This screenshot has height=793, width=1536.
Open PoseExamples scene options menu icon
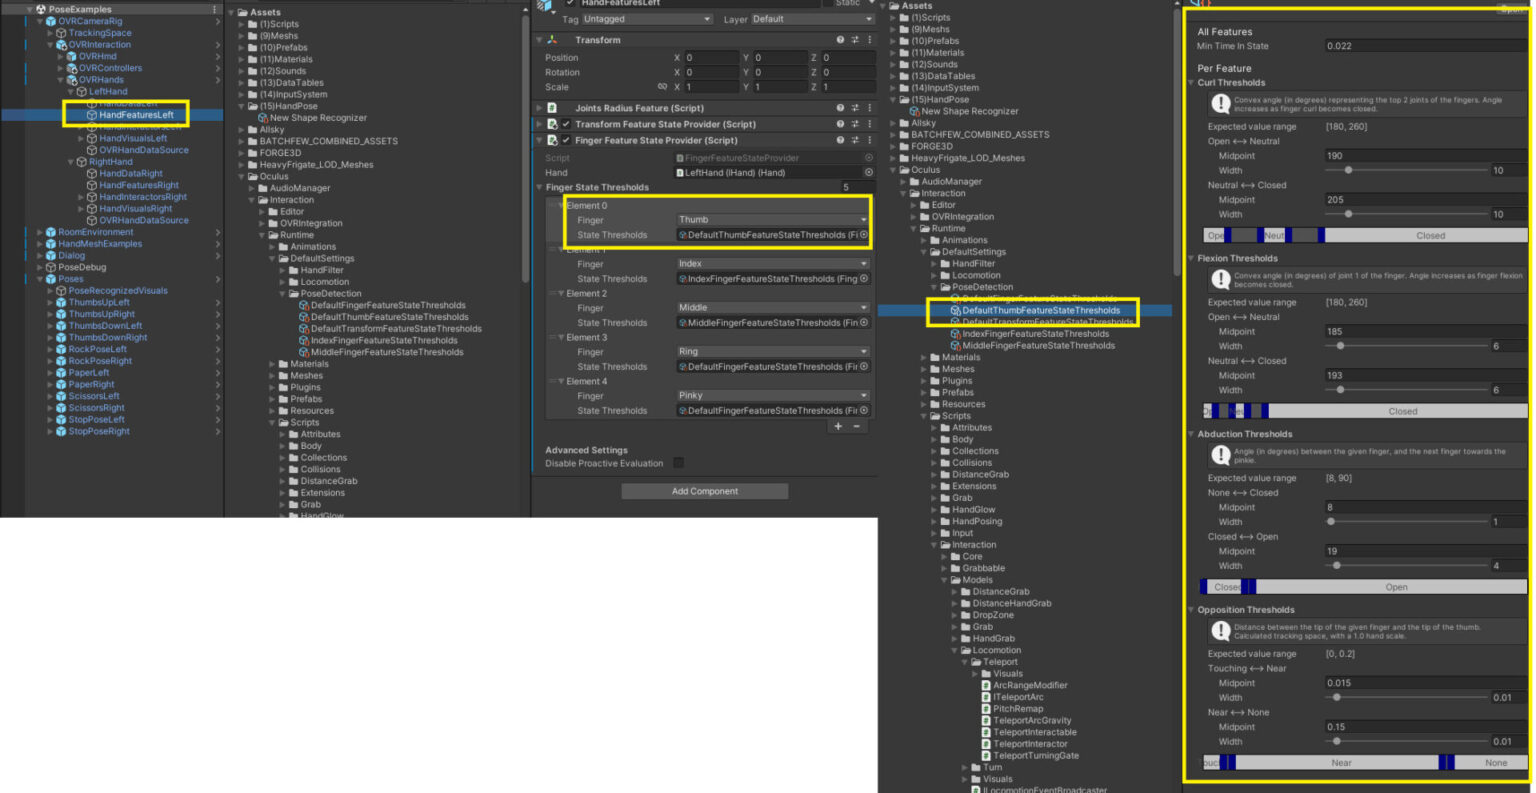coord(214,9)
